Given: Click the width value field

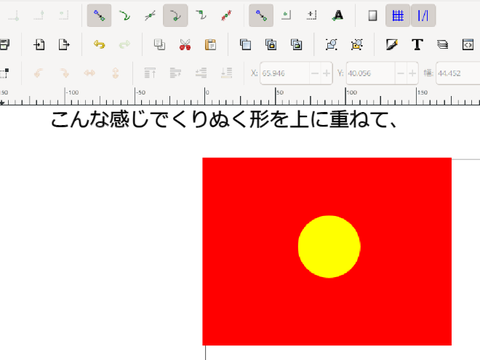Looking at the screenshot, I should [458, 73].
